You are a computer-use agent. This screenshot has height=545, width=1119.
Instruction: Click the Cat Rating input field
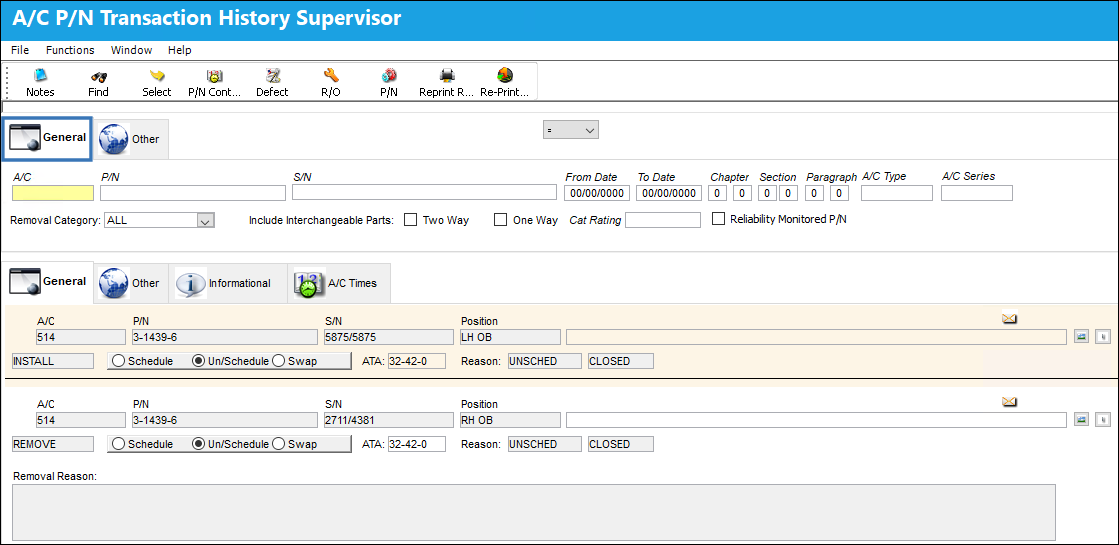(x=663, y=220)
